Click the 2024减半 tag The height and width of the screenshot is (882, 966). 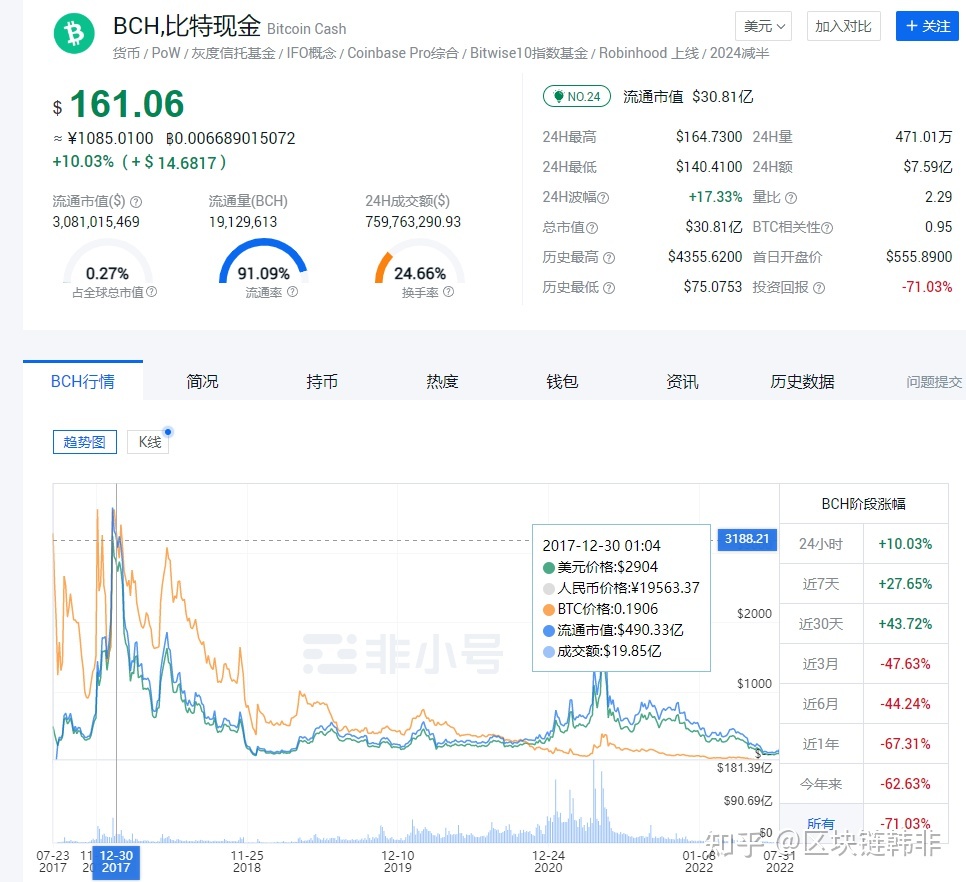(739, 54)
